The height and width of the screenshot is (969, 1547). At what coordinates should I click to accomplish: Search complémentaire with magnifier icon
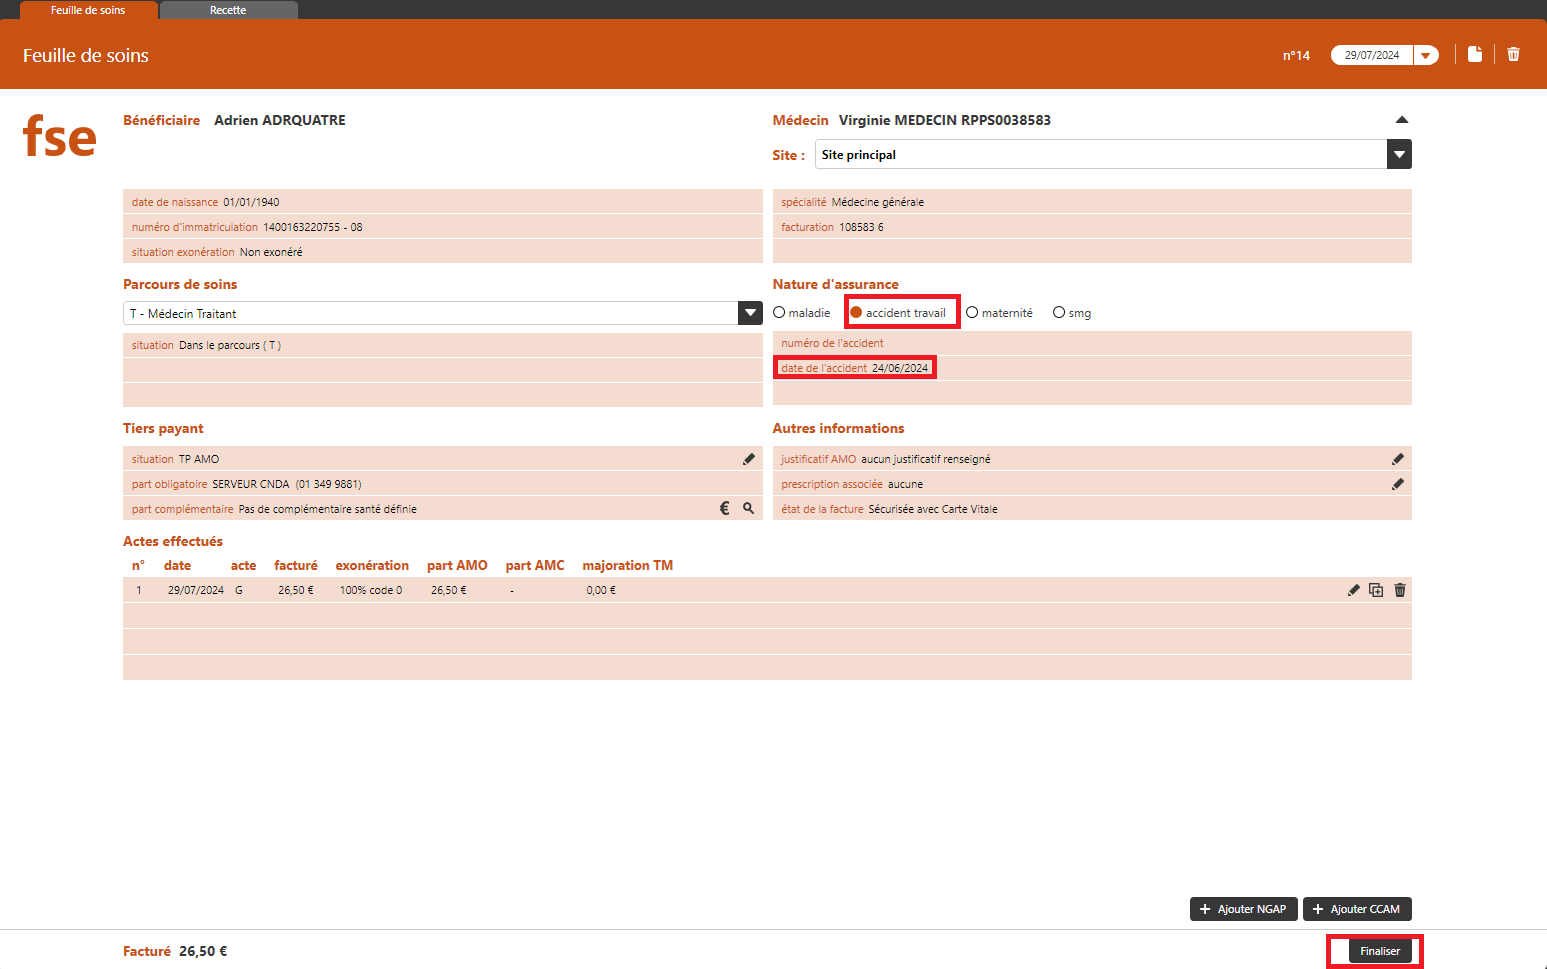coord(748,508)
